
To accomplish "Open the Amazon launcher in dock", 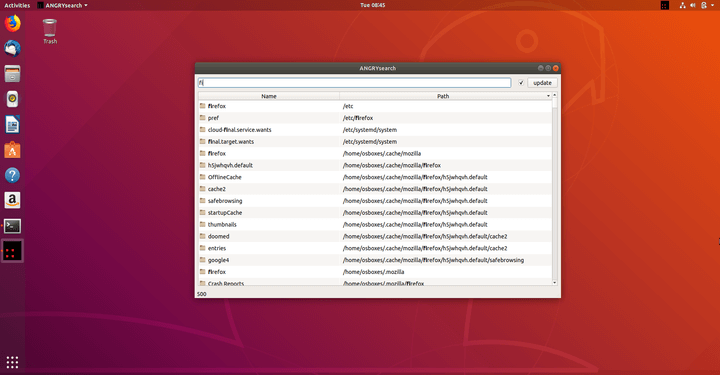I will pos(12,201).
